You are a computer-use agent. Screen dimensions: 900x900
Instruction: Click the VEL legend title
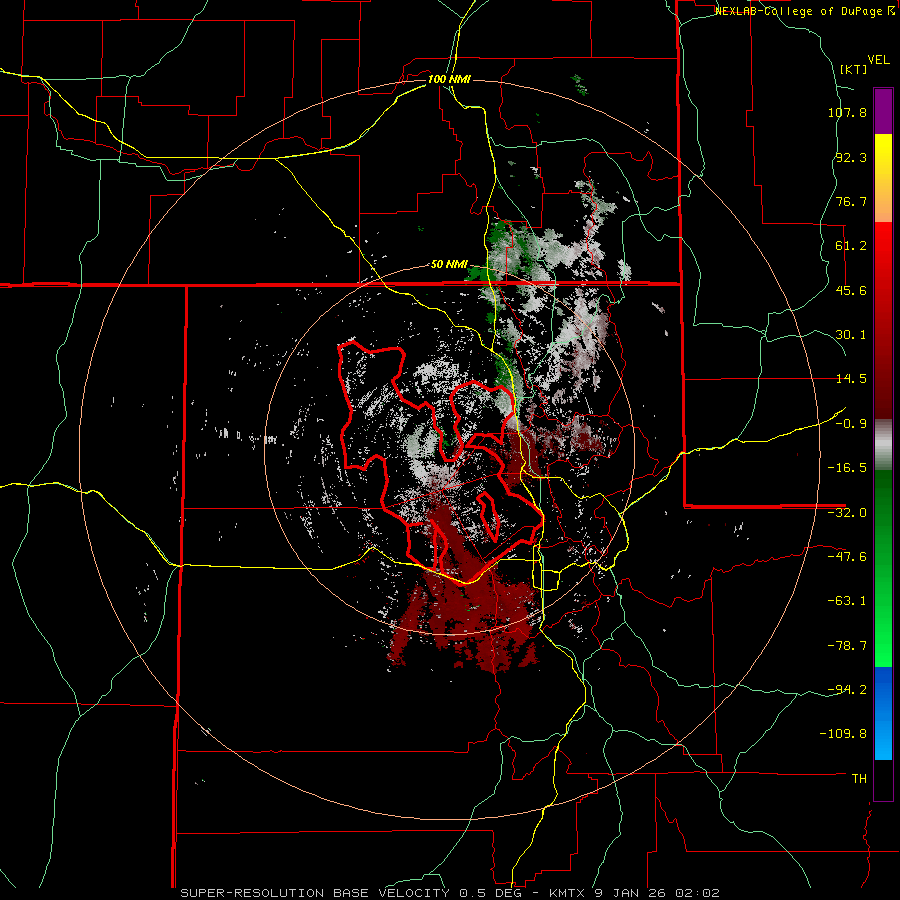pos(878,60)
